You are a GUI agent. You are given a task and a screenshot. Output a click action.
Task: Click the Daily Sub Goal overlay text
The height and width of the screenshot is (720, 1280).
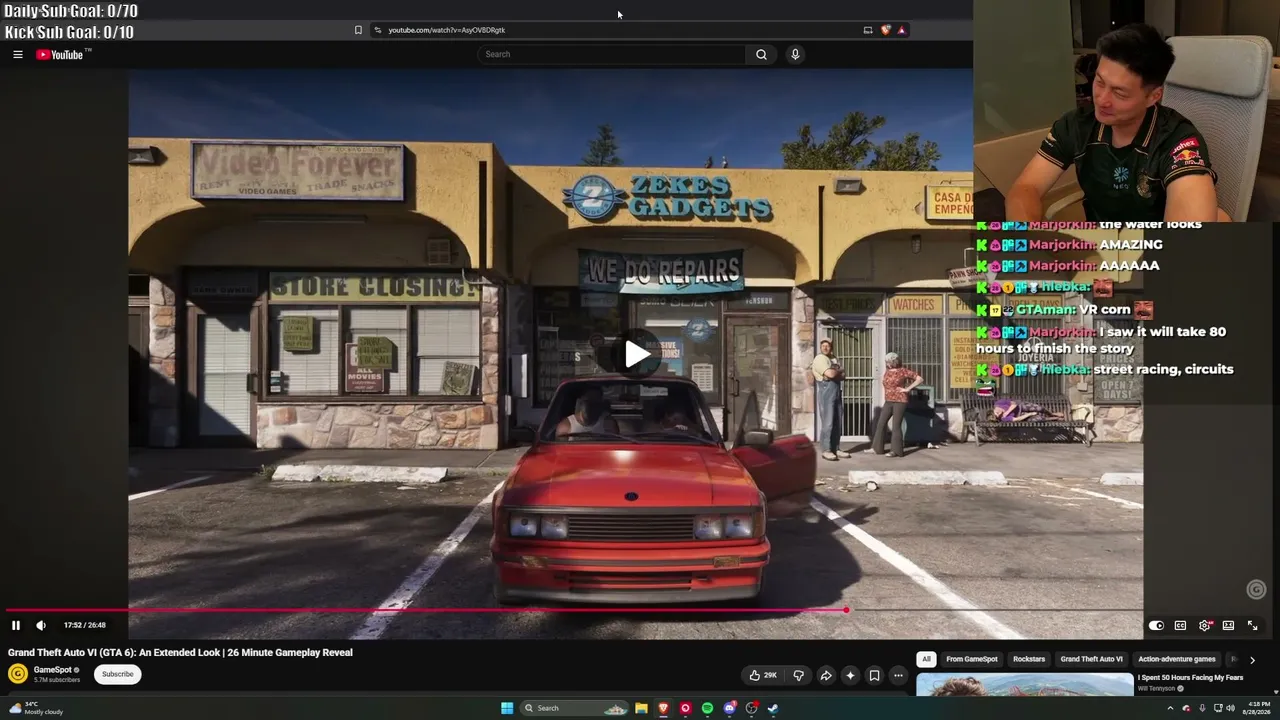coord(71,11)
